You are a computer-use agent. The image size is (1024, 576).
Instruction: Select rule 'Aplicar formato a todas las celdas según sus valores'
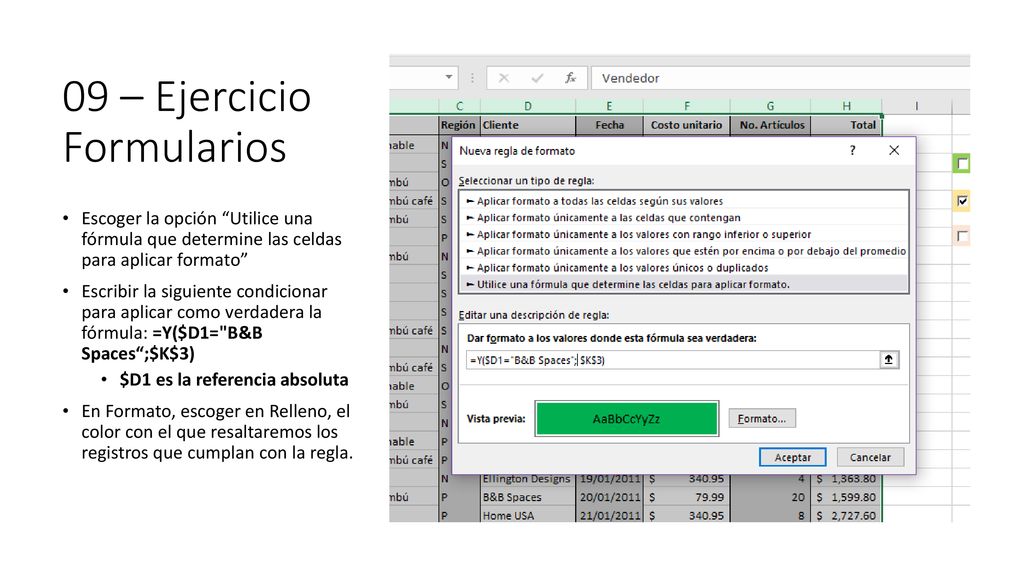683,201
